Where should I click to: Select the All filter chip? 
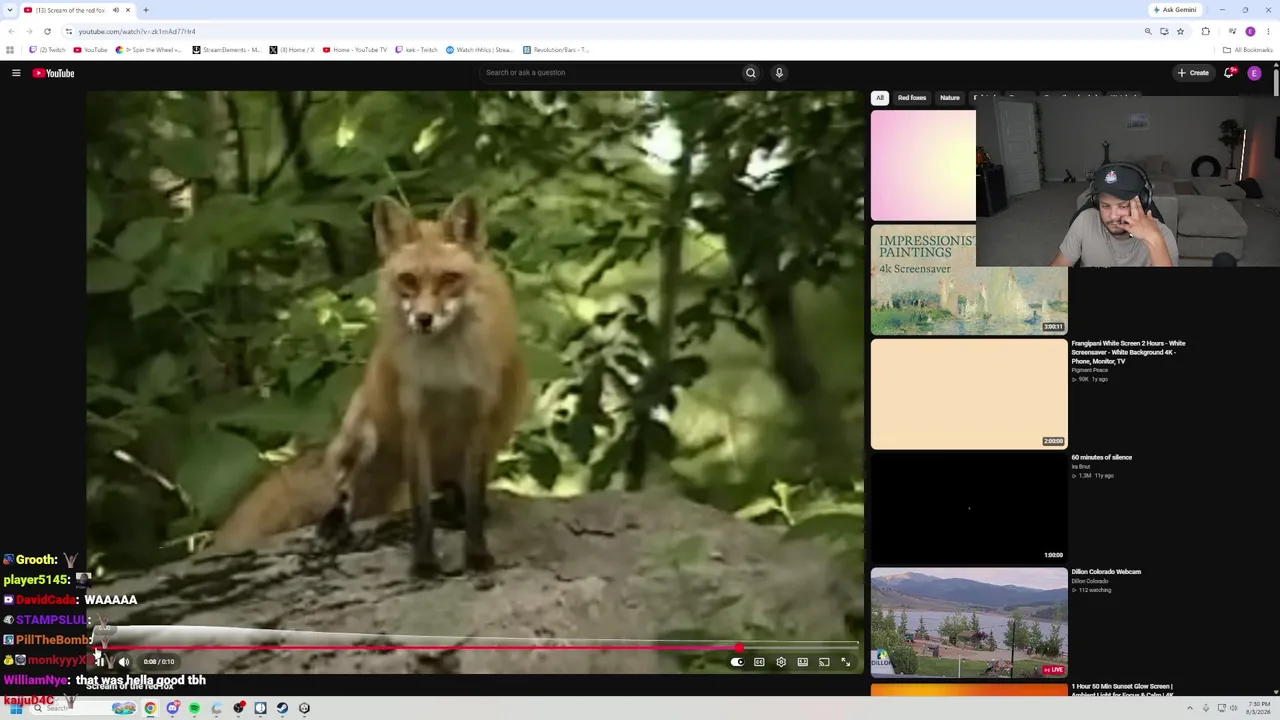880,98
